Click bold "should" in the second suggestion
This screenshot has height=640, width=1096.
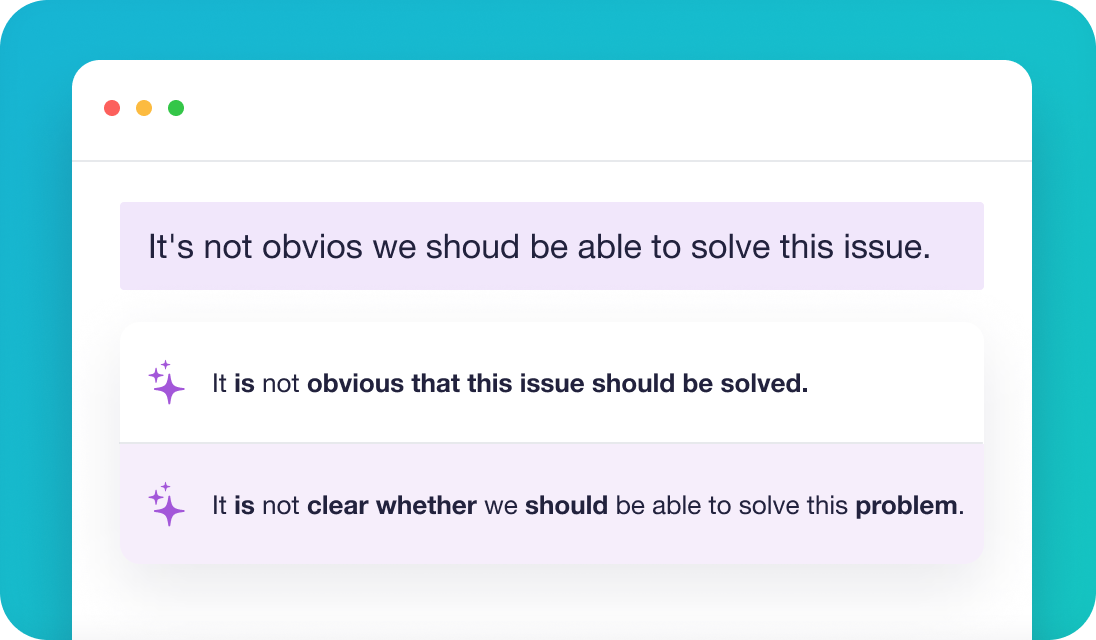566,506
